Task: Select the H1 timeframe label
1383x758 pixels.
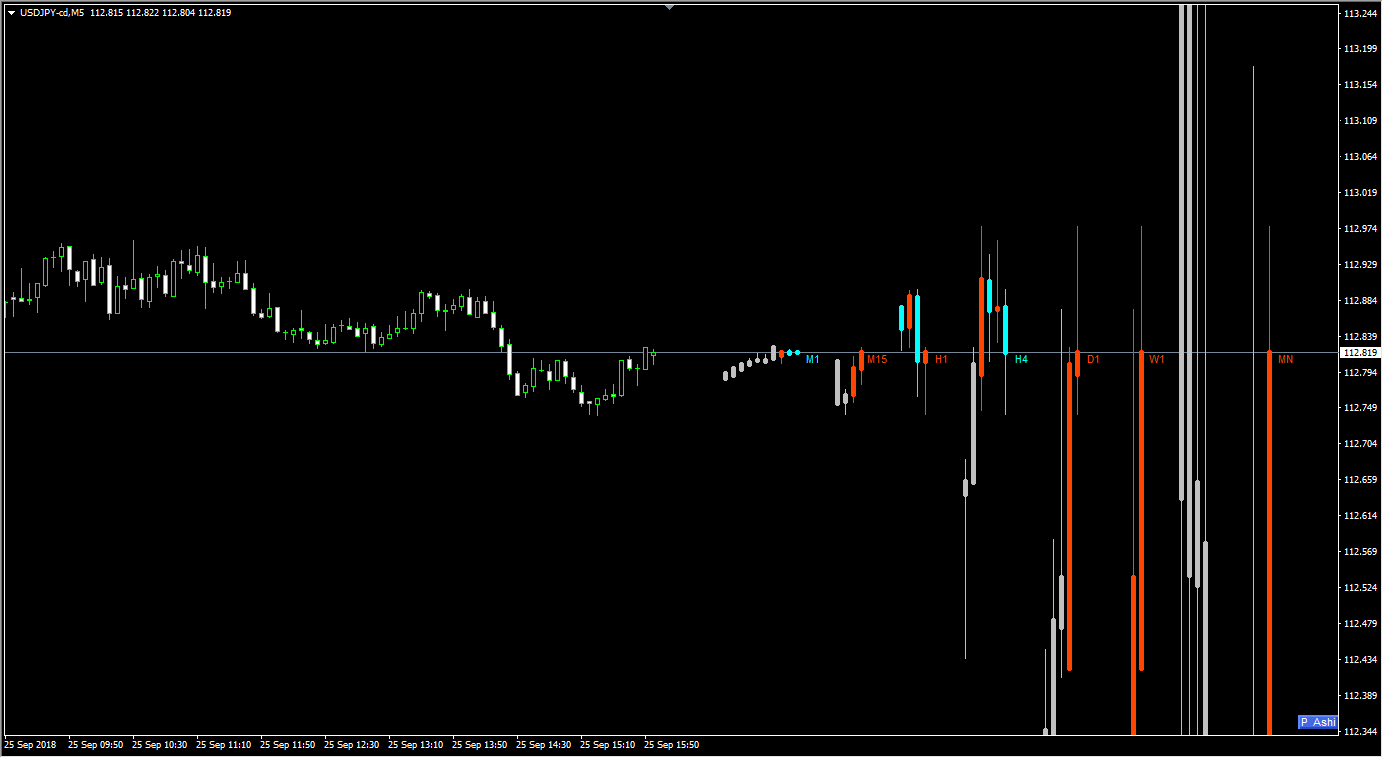Action: [941, 359]
